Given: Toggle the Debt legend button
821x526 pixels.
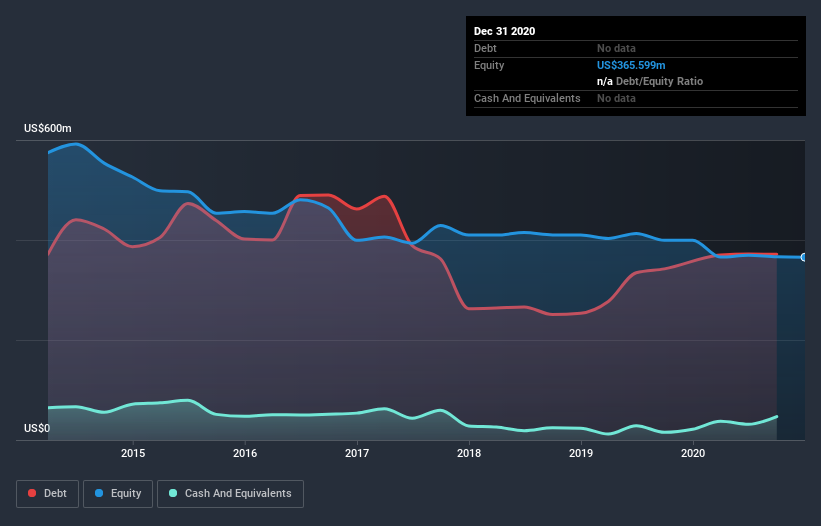Looking at the screenshot, I should click(47, 494).
